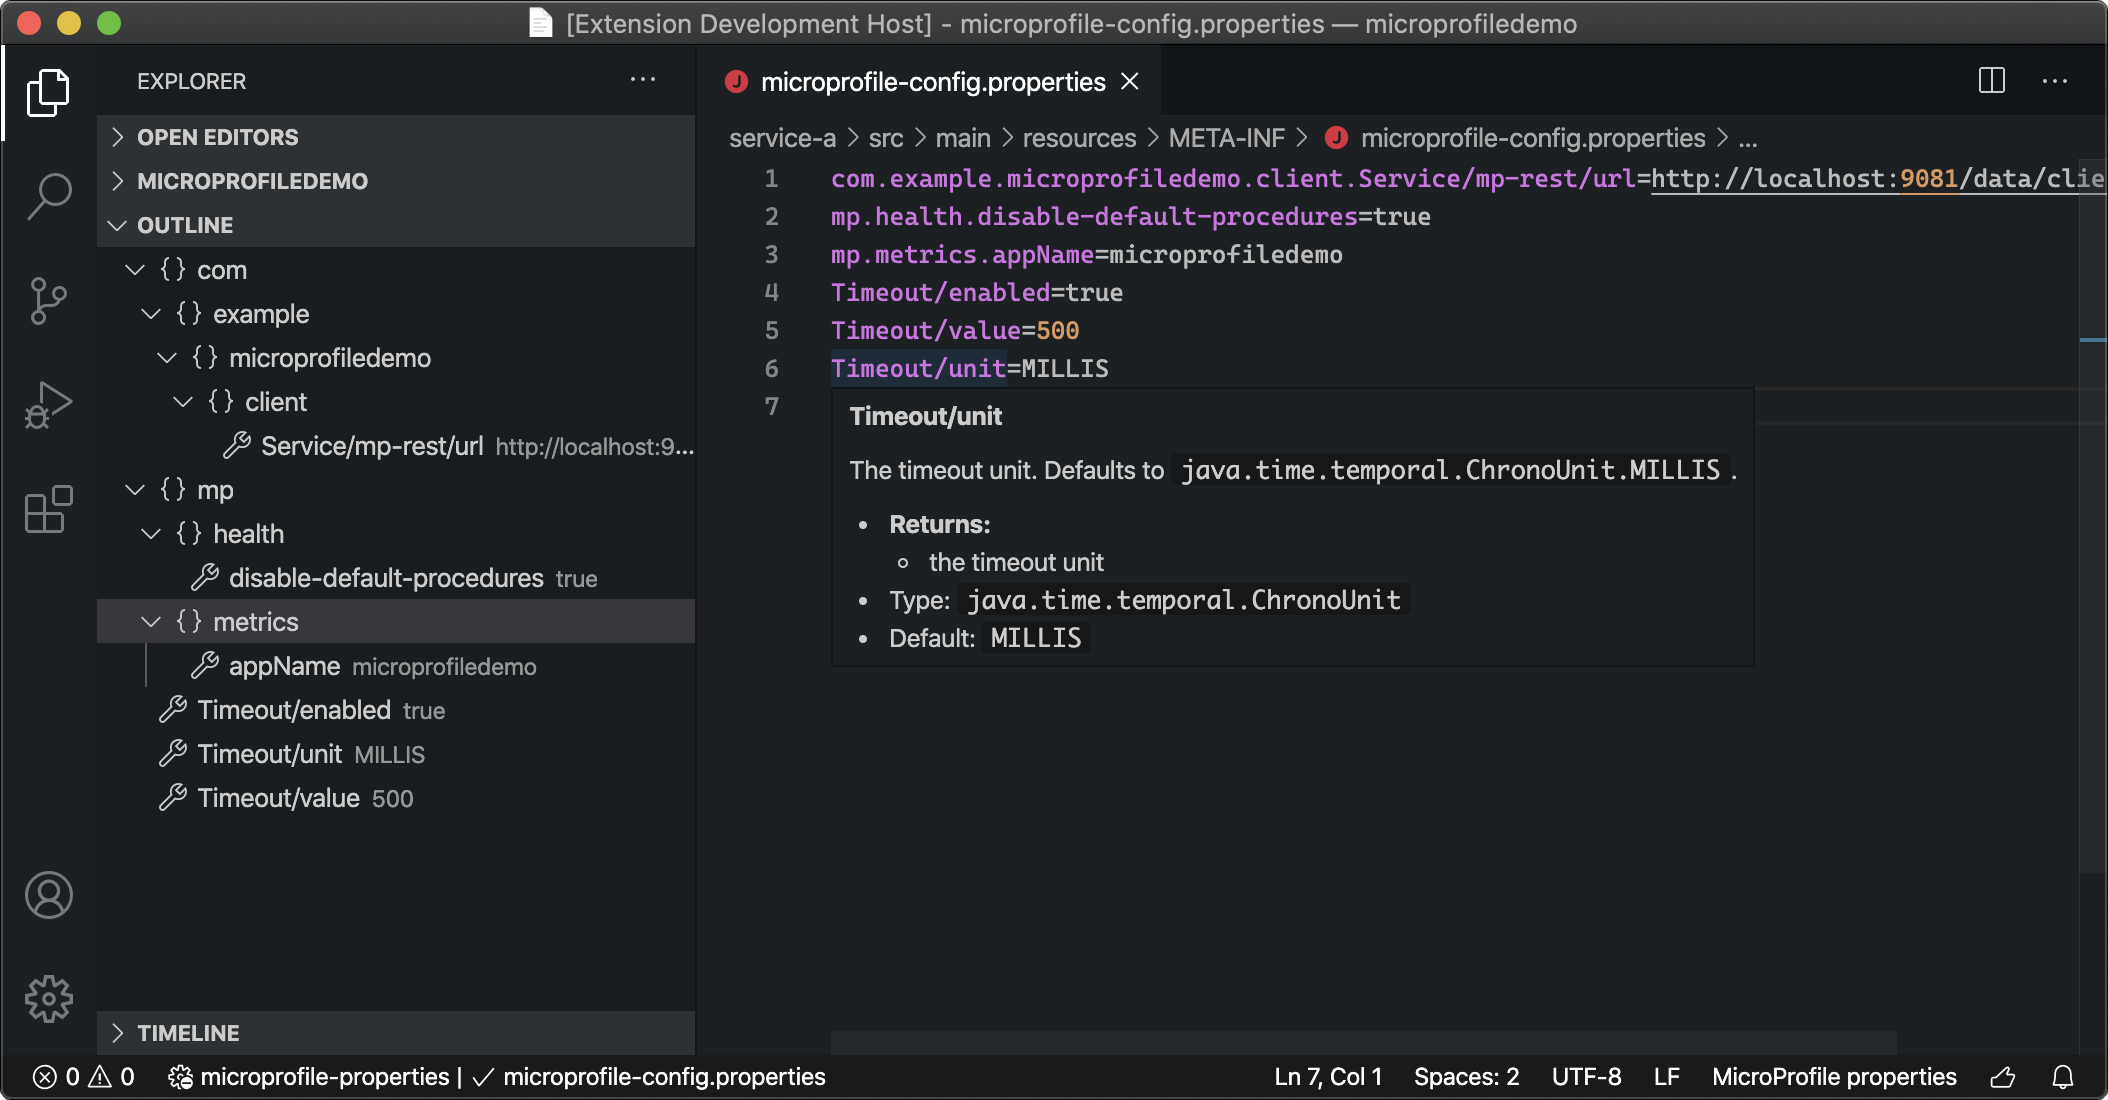Open the Manage gear icon
This screenshot has height=1100, width=2108.
(48, 998)
